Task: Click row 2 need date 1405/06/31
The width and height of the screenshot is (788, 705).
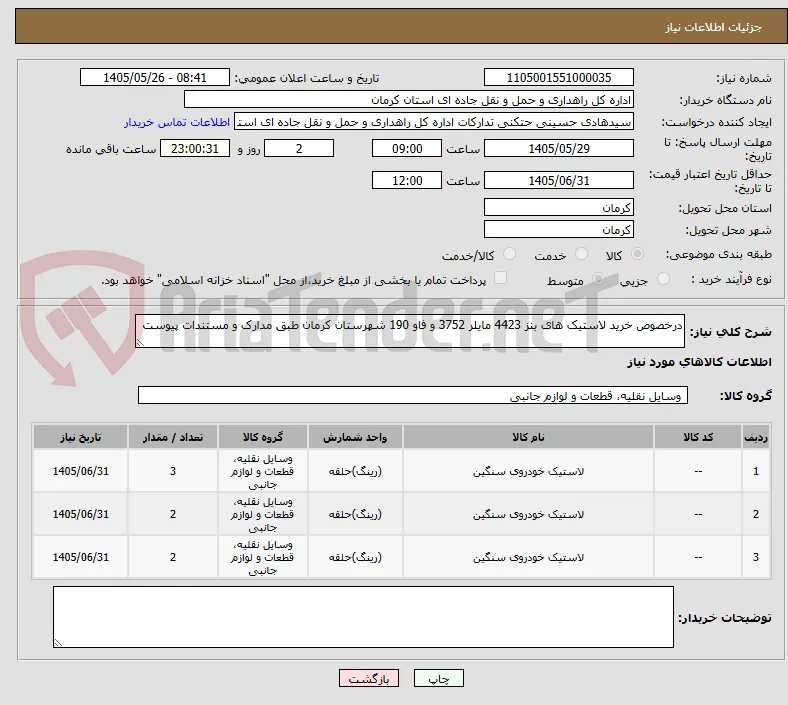Action: click(80, 515)
